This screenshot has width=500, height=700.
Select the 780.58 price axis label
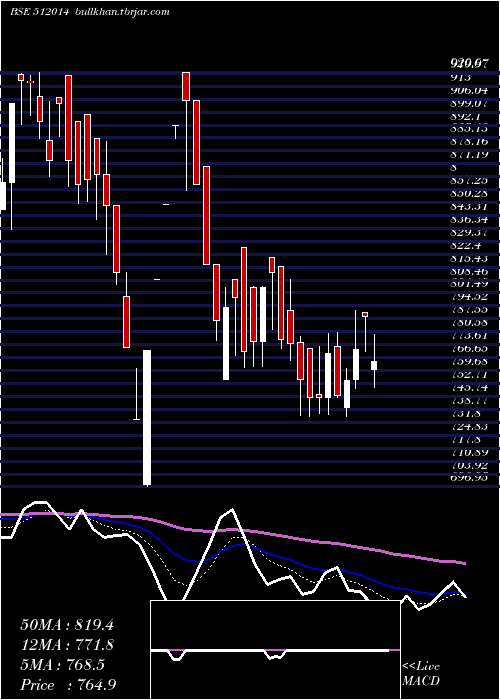point(468,322)
